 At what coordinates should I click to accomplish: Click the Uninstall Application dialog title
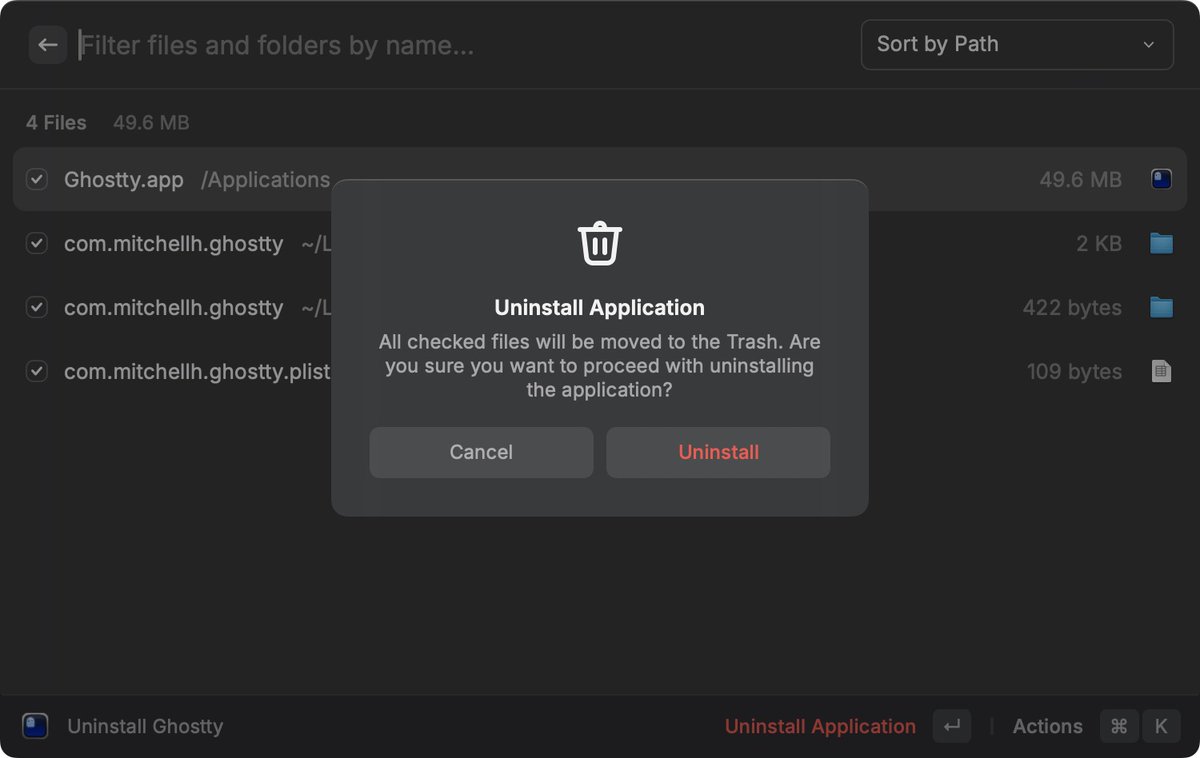tap(600, 307)
